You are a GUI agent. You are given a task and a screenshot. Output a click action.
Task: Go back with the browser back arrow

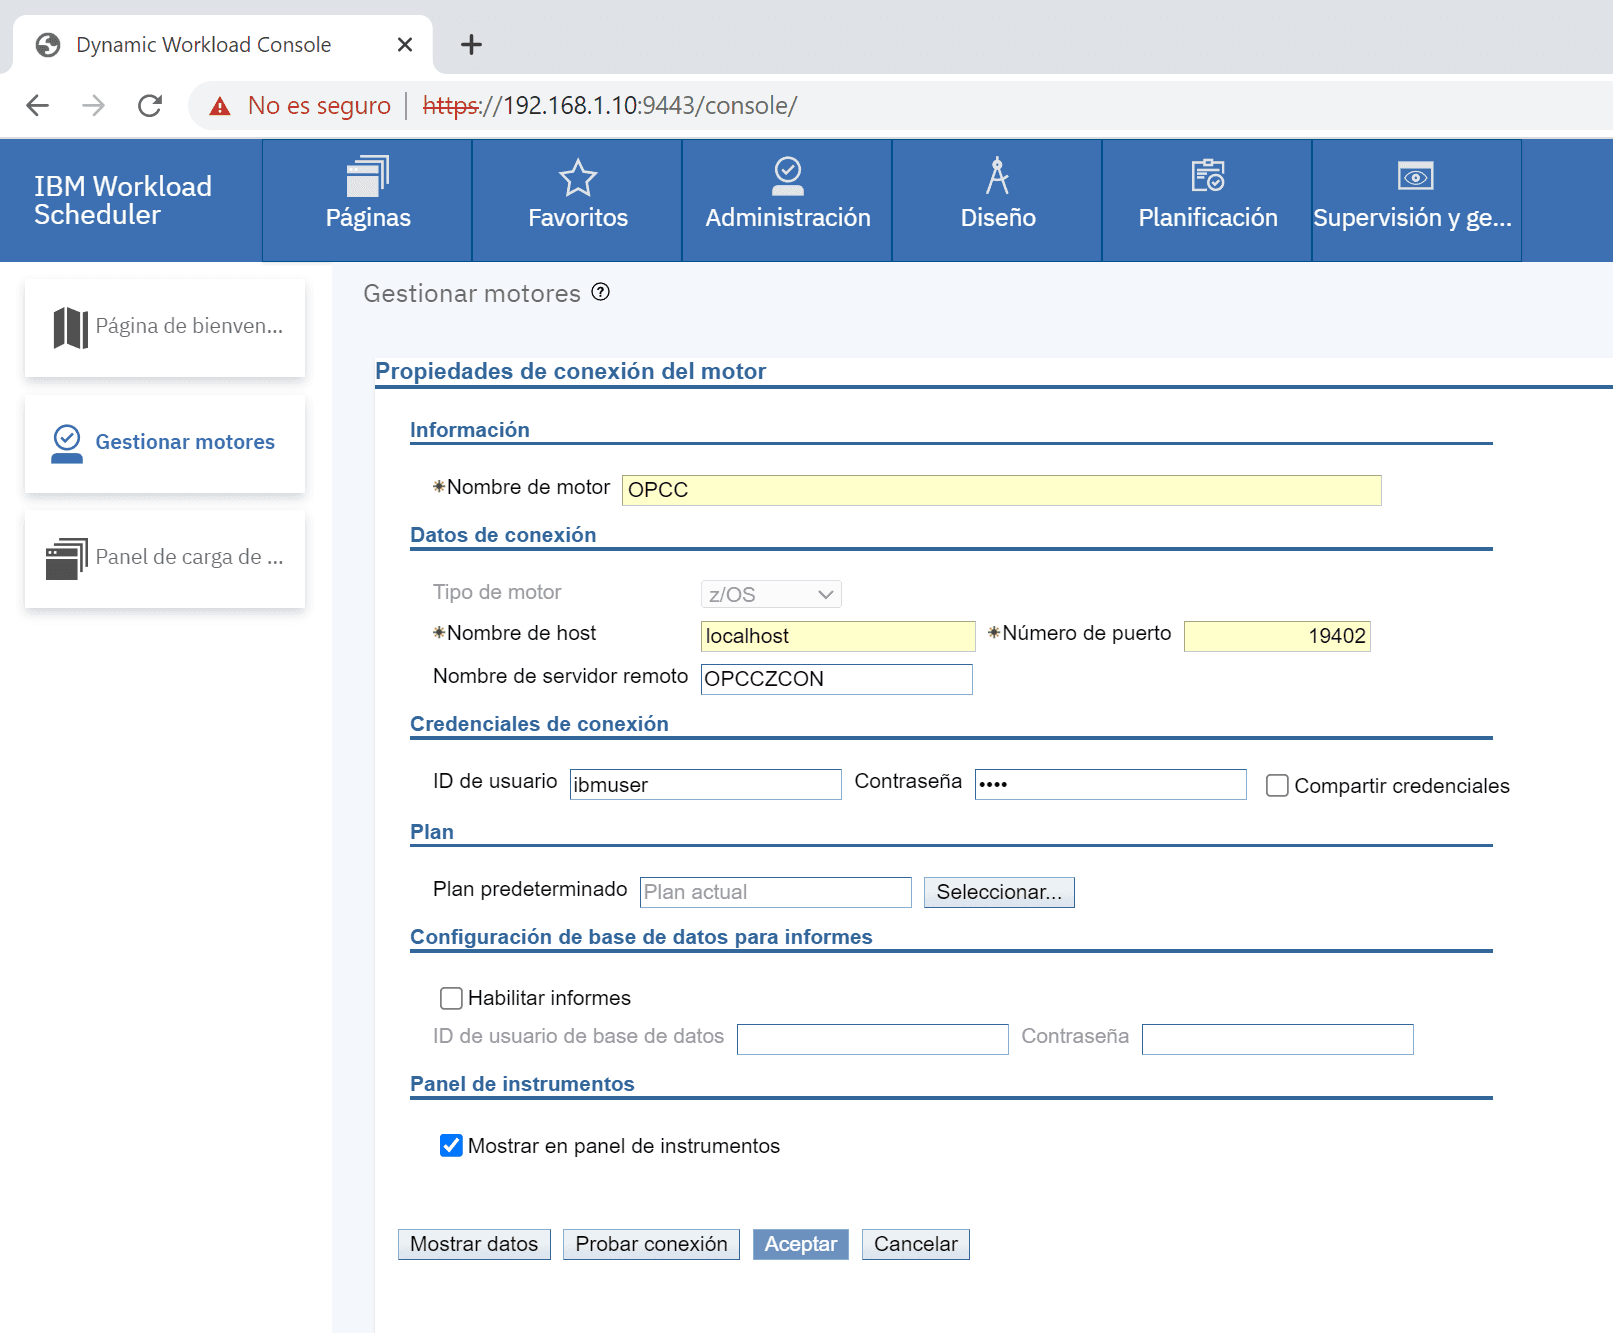point(37,105)
